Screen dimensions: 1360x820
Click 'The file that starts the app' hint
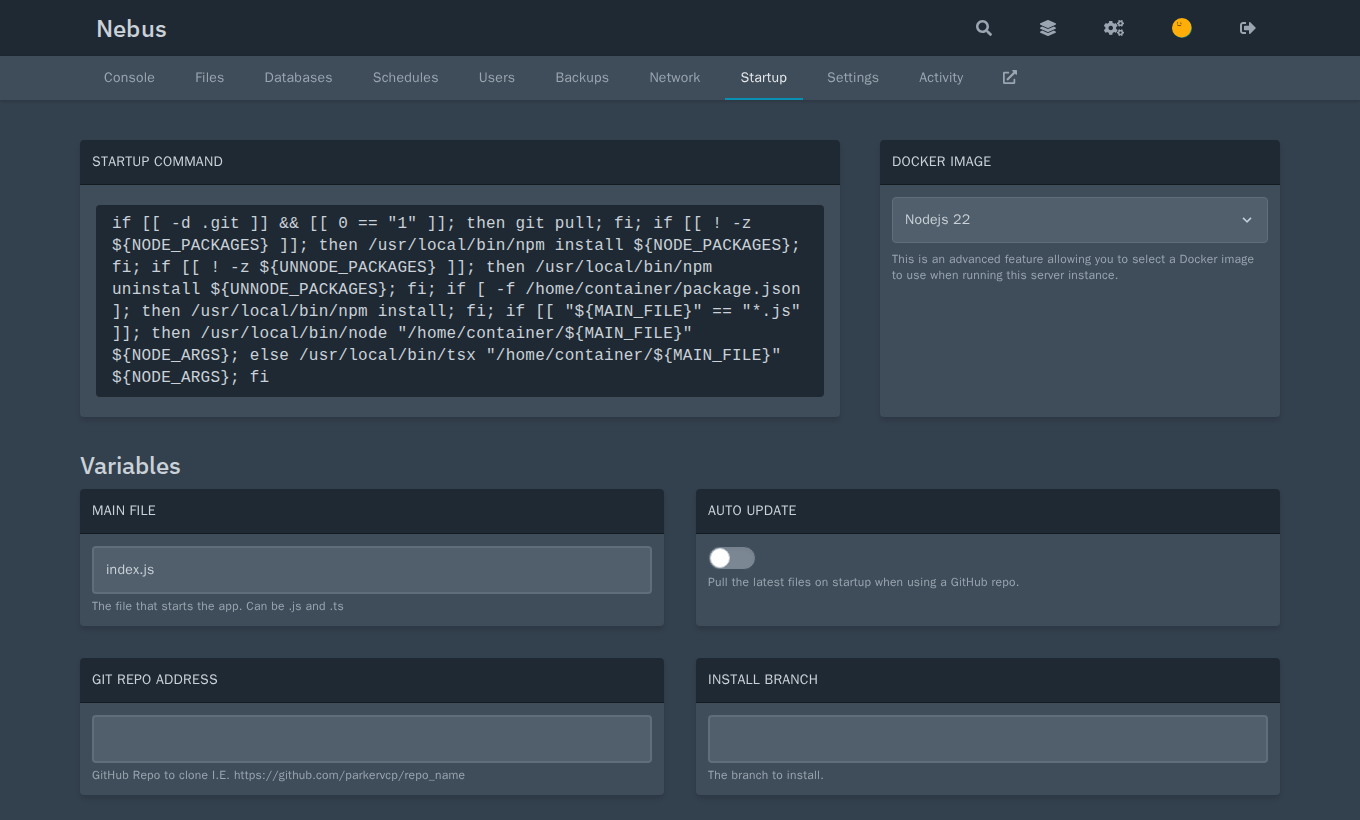click(217, 606)
